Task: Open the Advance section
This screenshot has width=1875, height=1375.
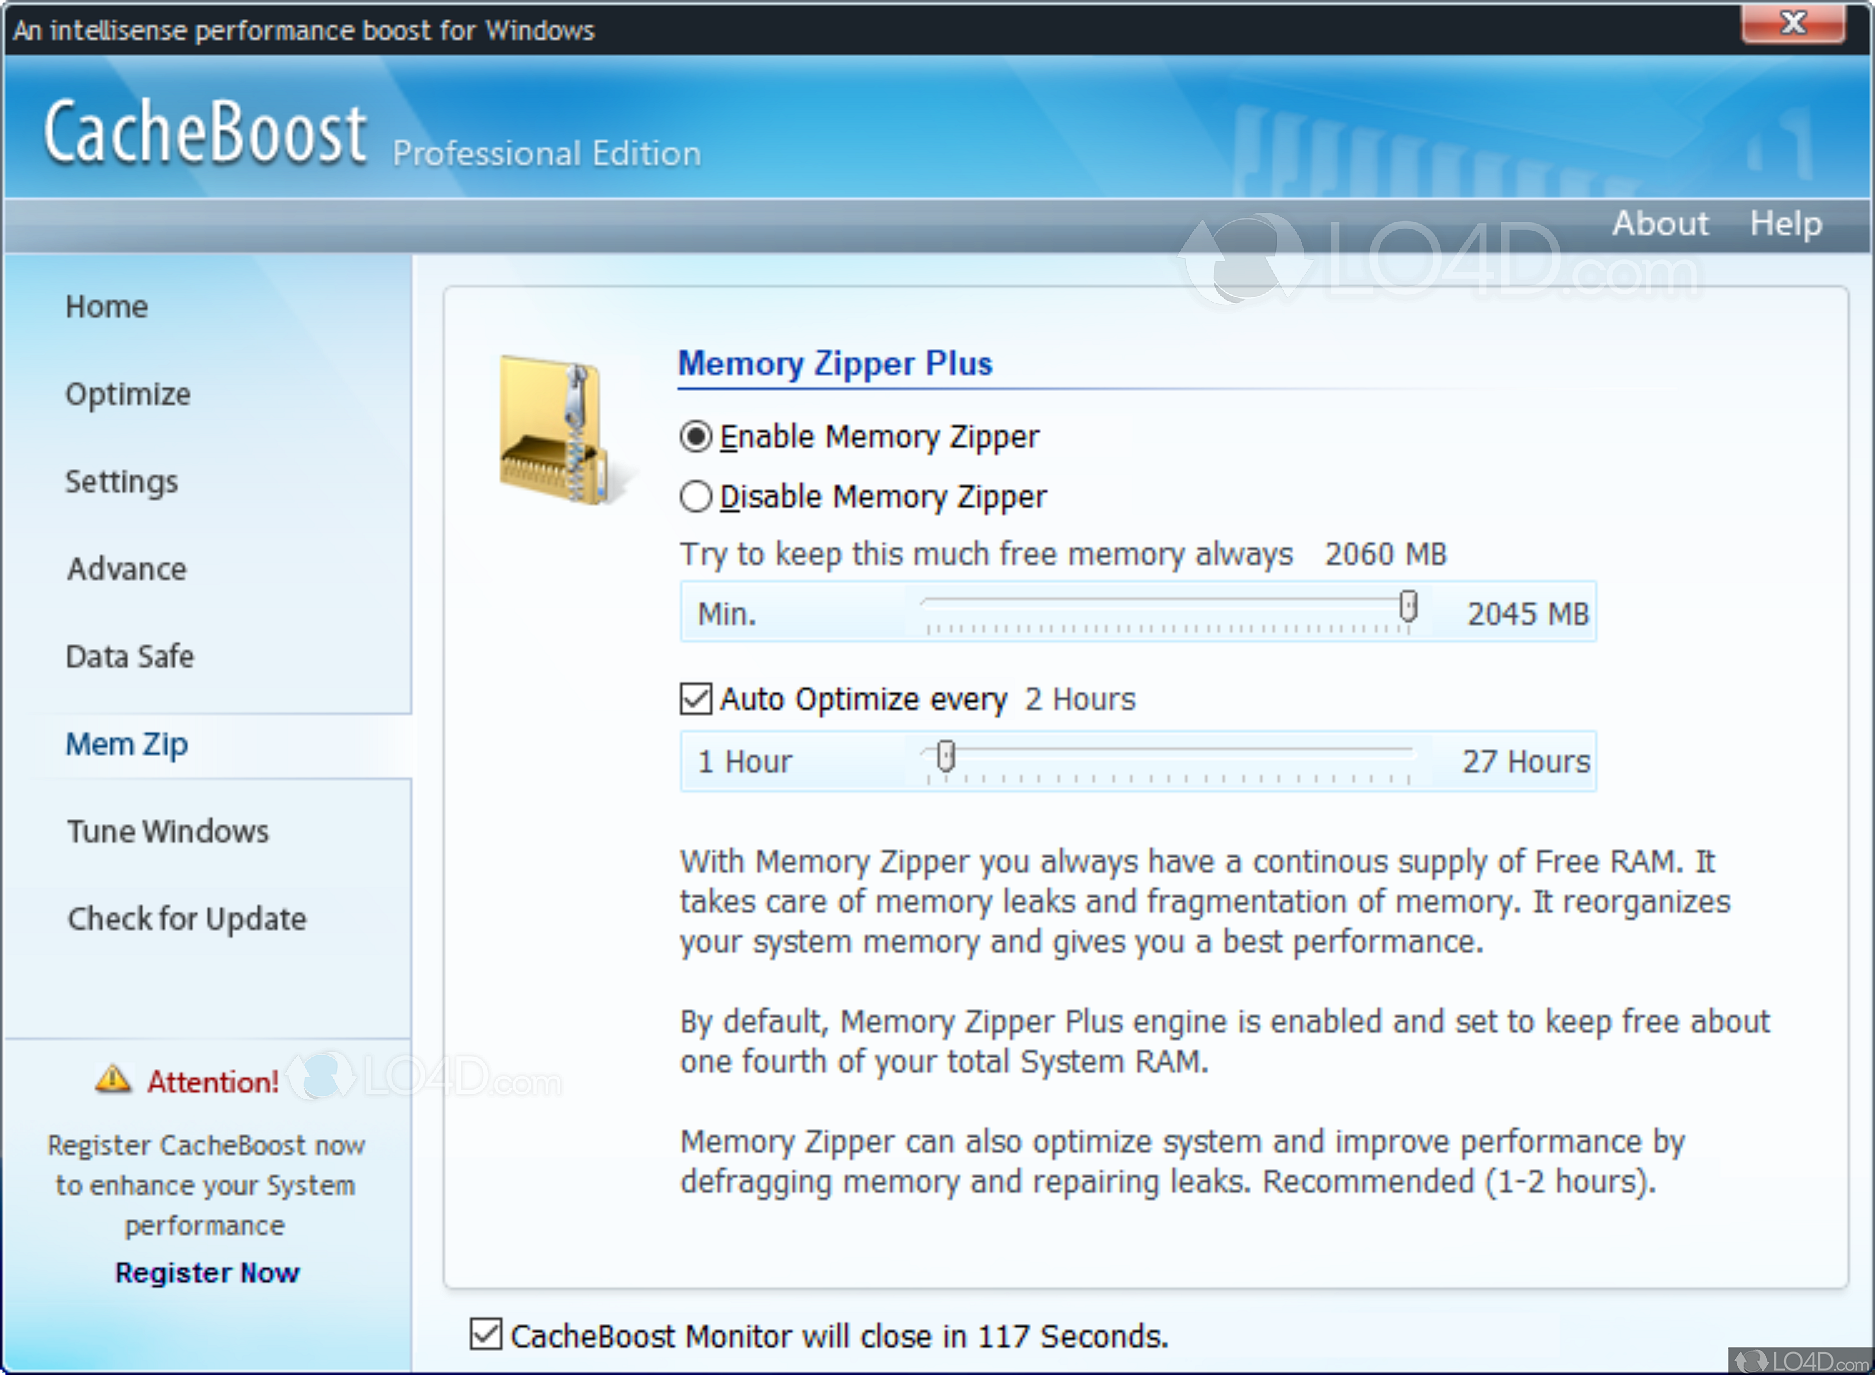Action: tap(127, 569)
